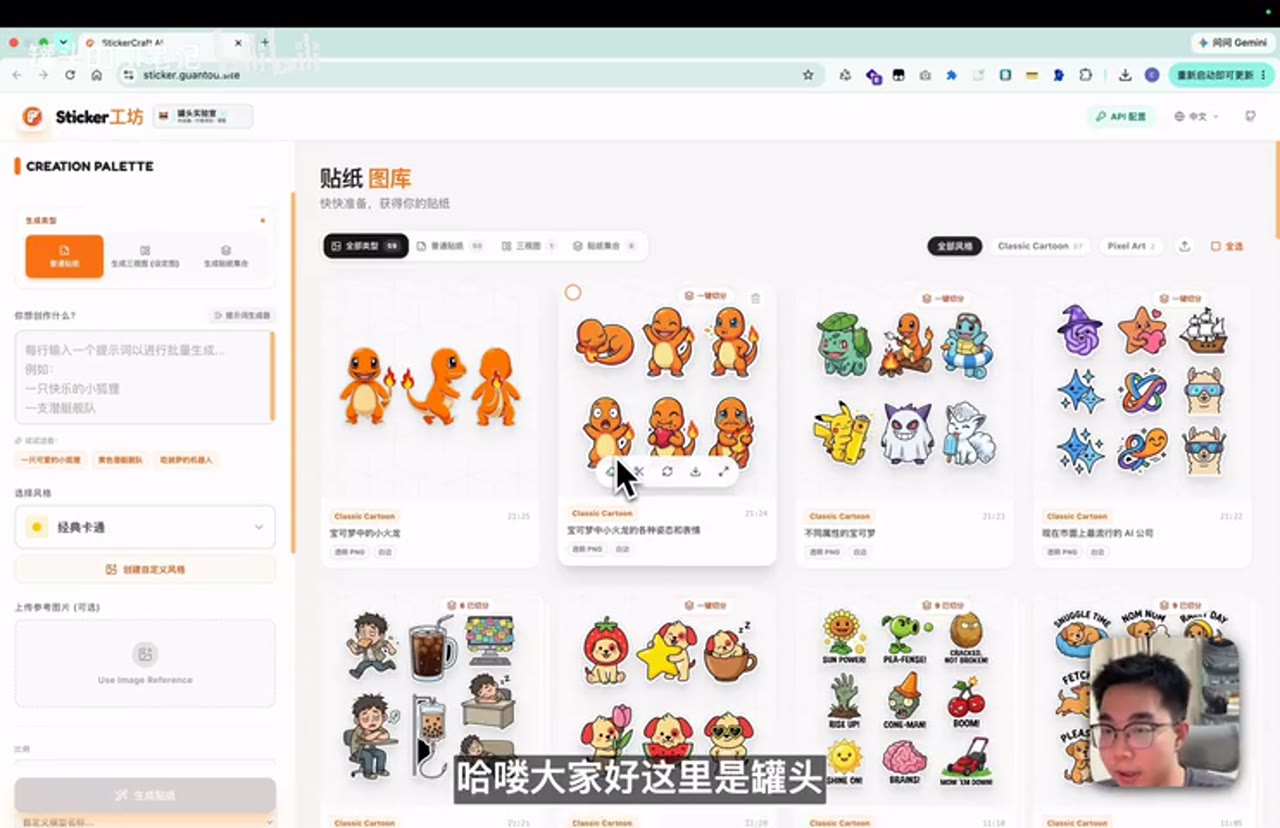Use the 一只可爱的小狐狸 suggestion chip
1280x828 pixels.
(50, 460)
